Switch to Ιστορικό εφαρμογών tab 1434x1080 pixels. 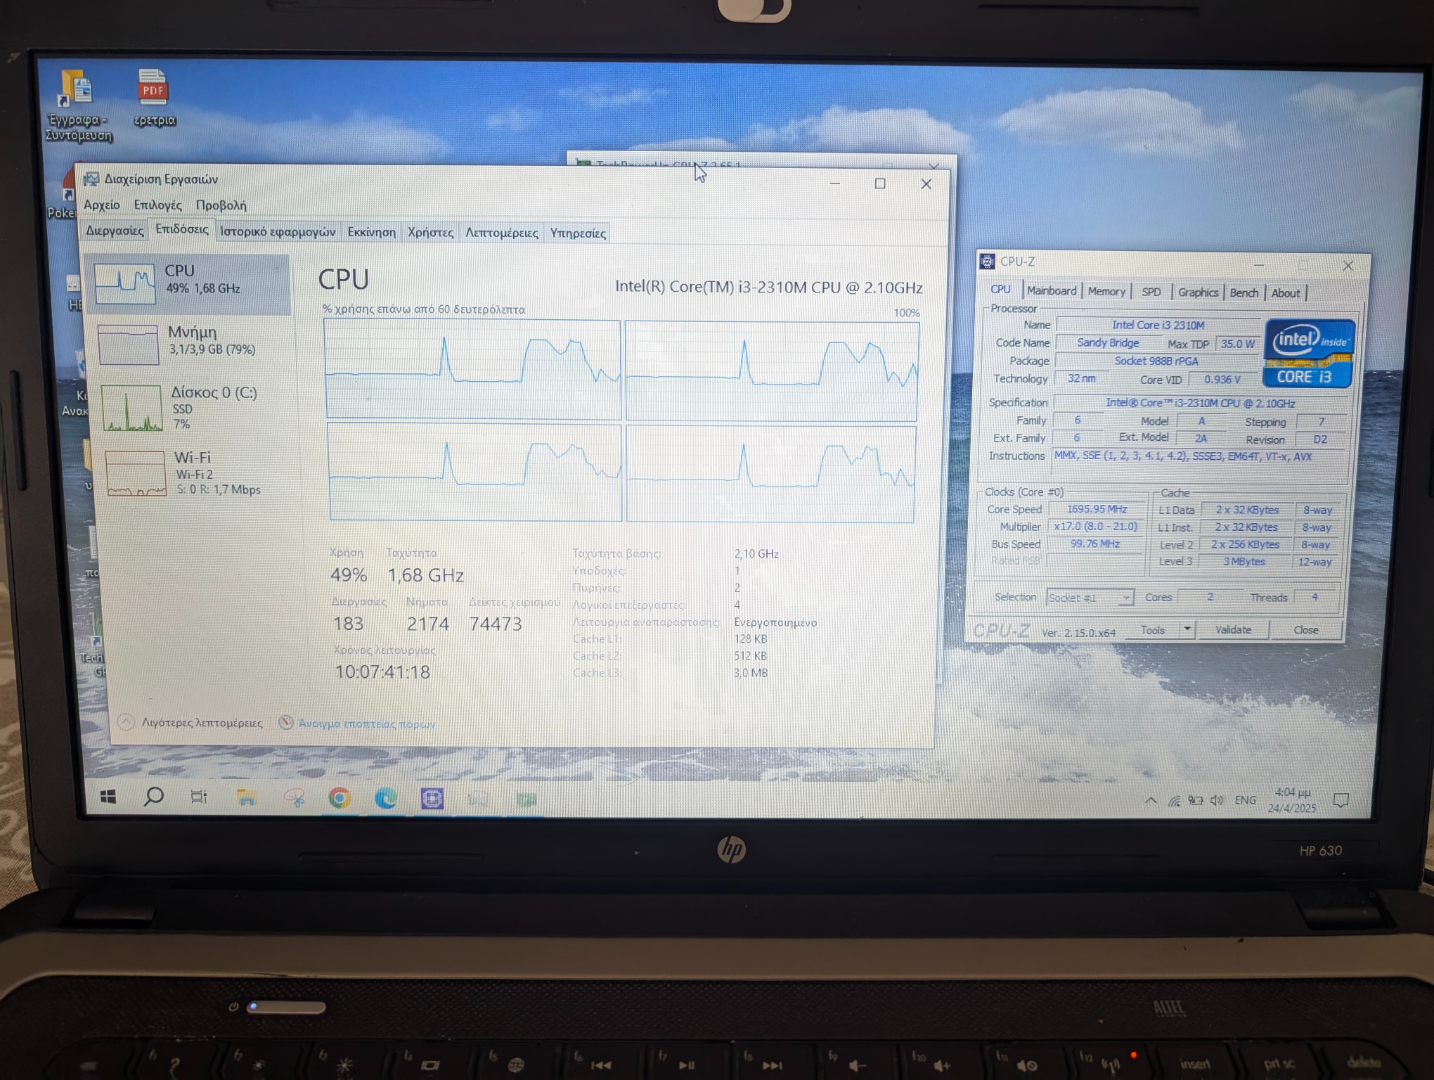278,232
